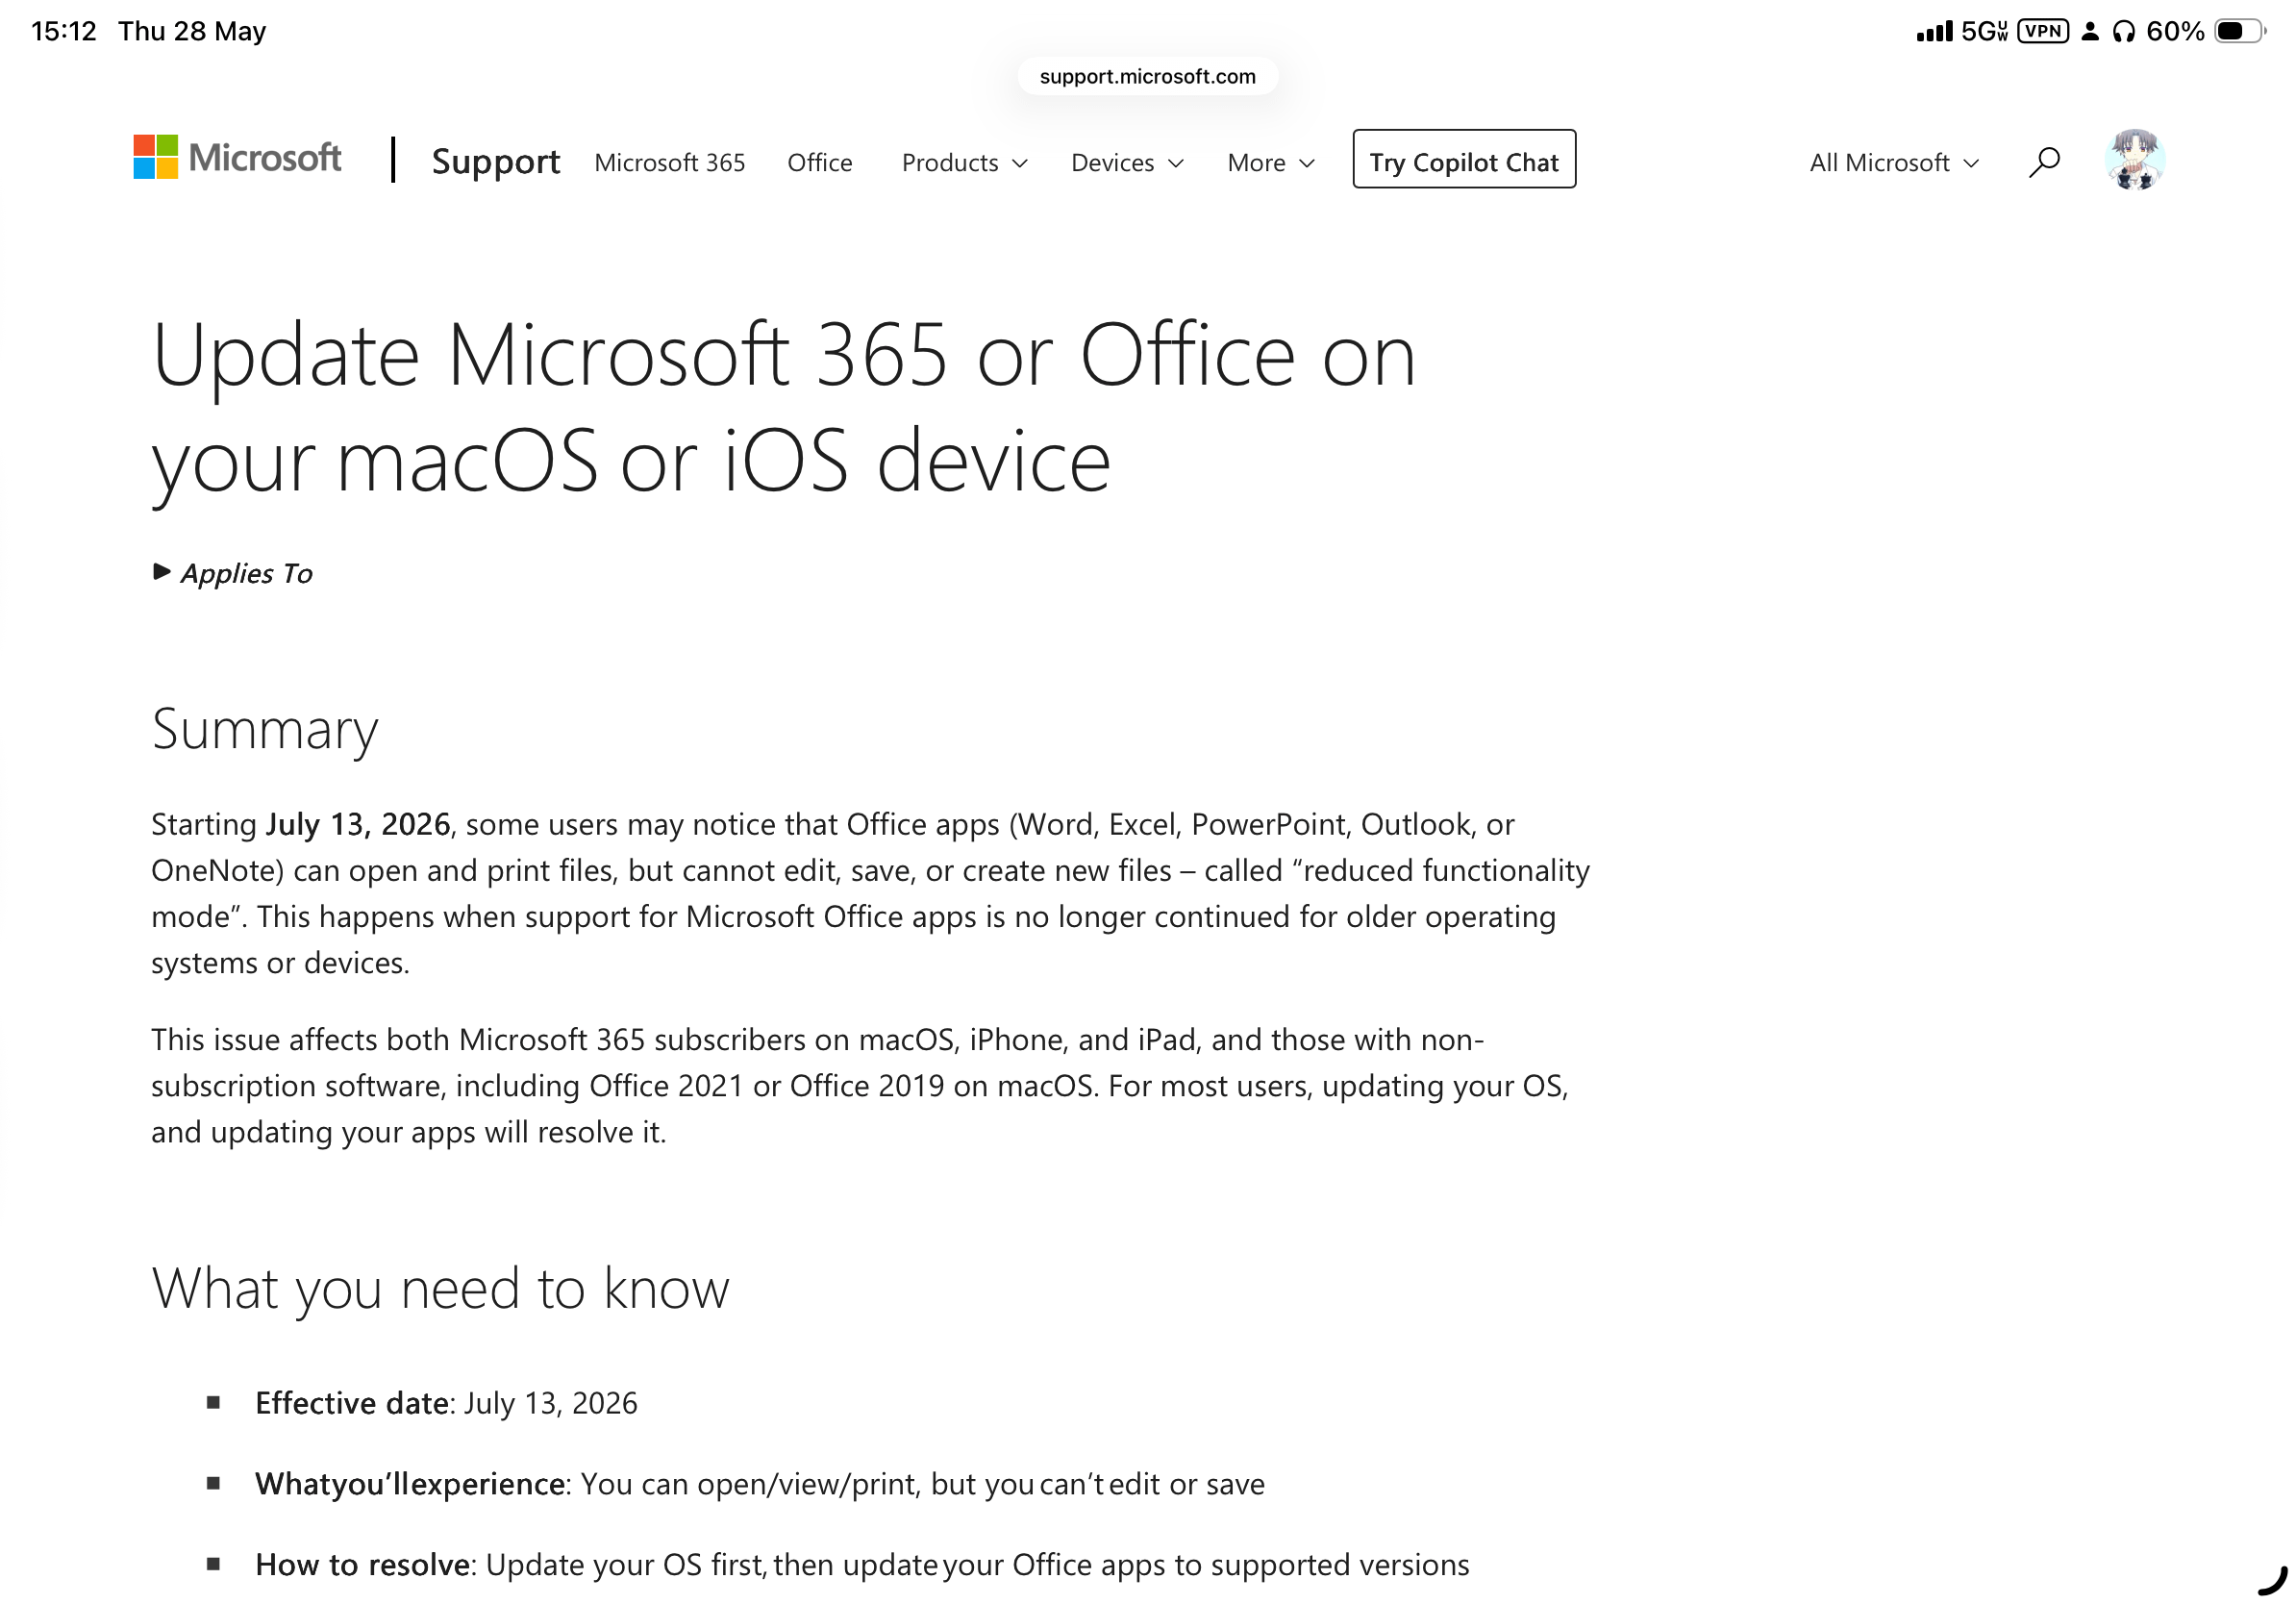The image size is (2296, 1604).
Task: Click the How to resolve bullet
Action: pos(862,1564)
